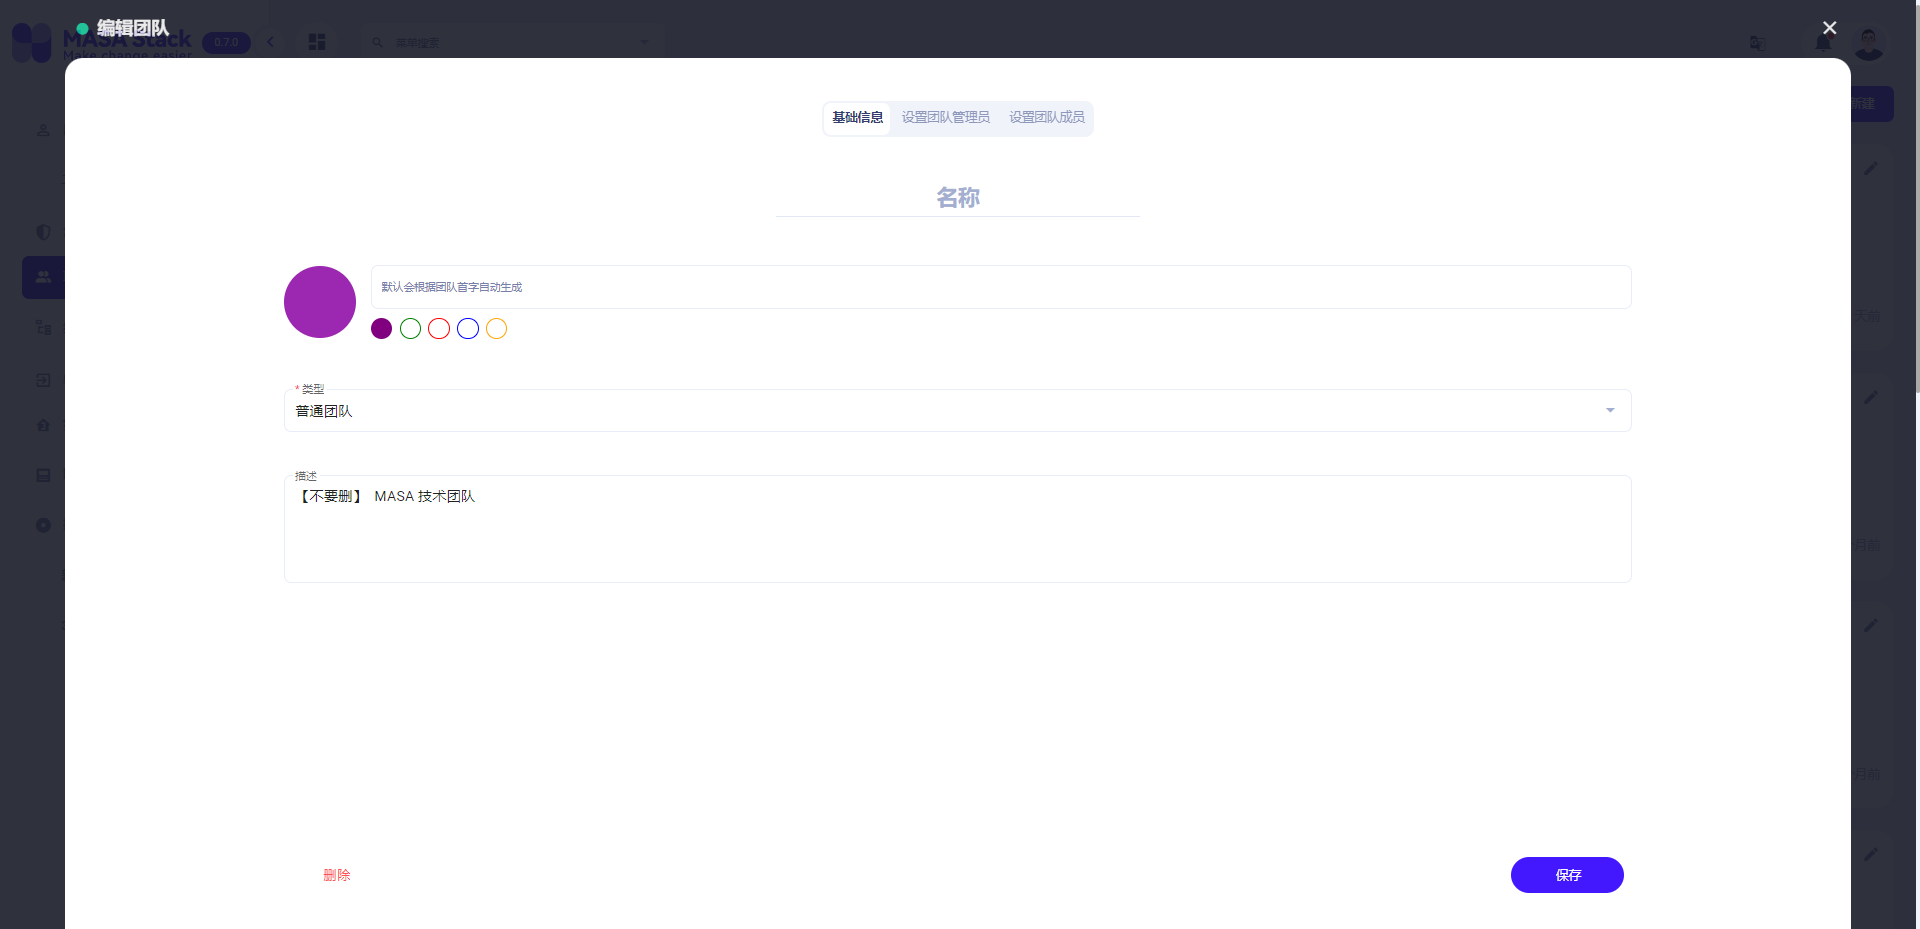Click the storage disk icon in sidebar
The image size is (1920, 929).
coord(43,475)
